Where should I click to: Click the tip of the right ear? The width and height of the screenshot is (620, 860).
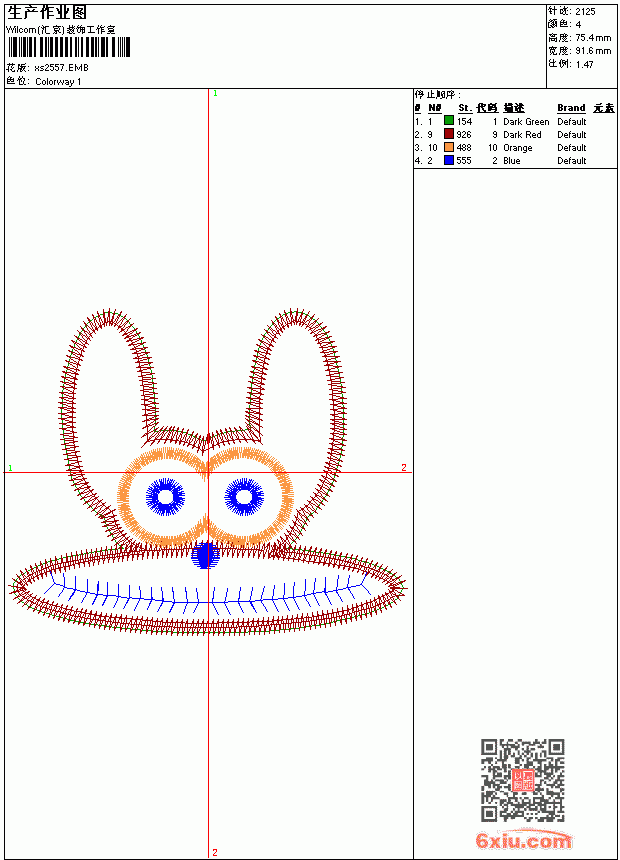point(295,315)
